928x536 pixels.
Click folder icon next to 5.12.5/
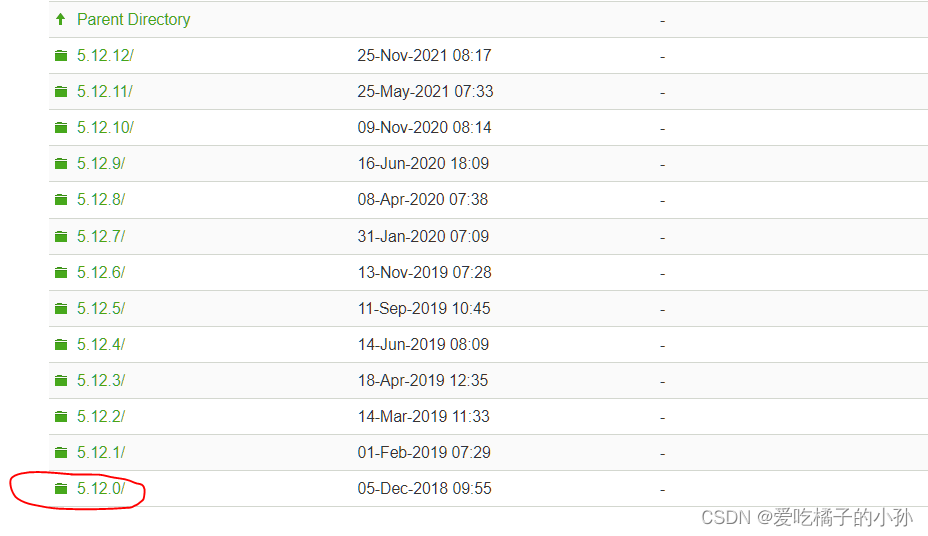[x=61, y=309]
